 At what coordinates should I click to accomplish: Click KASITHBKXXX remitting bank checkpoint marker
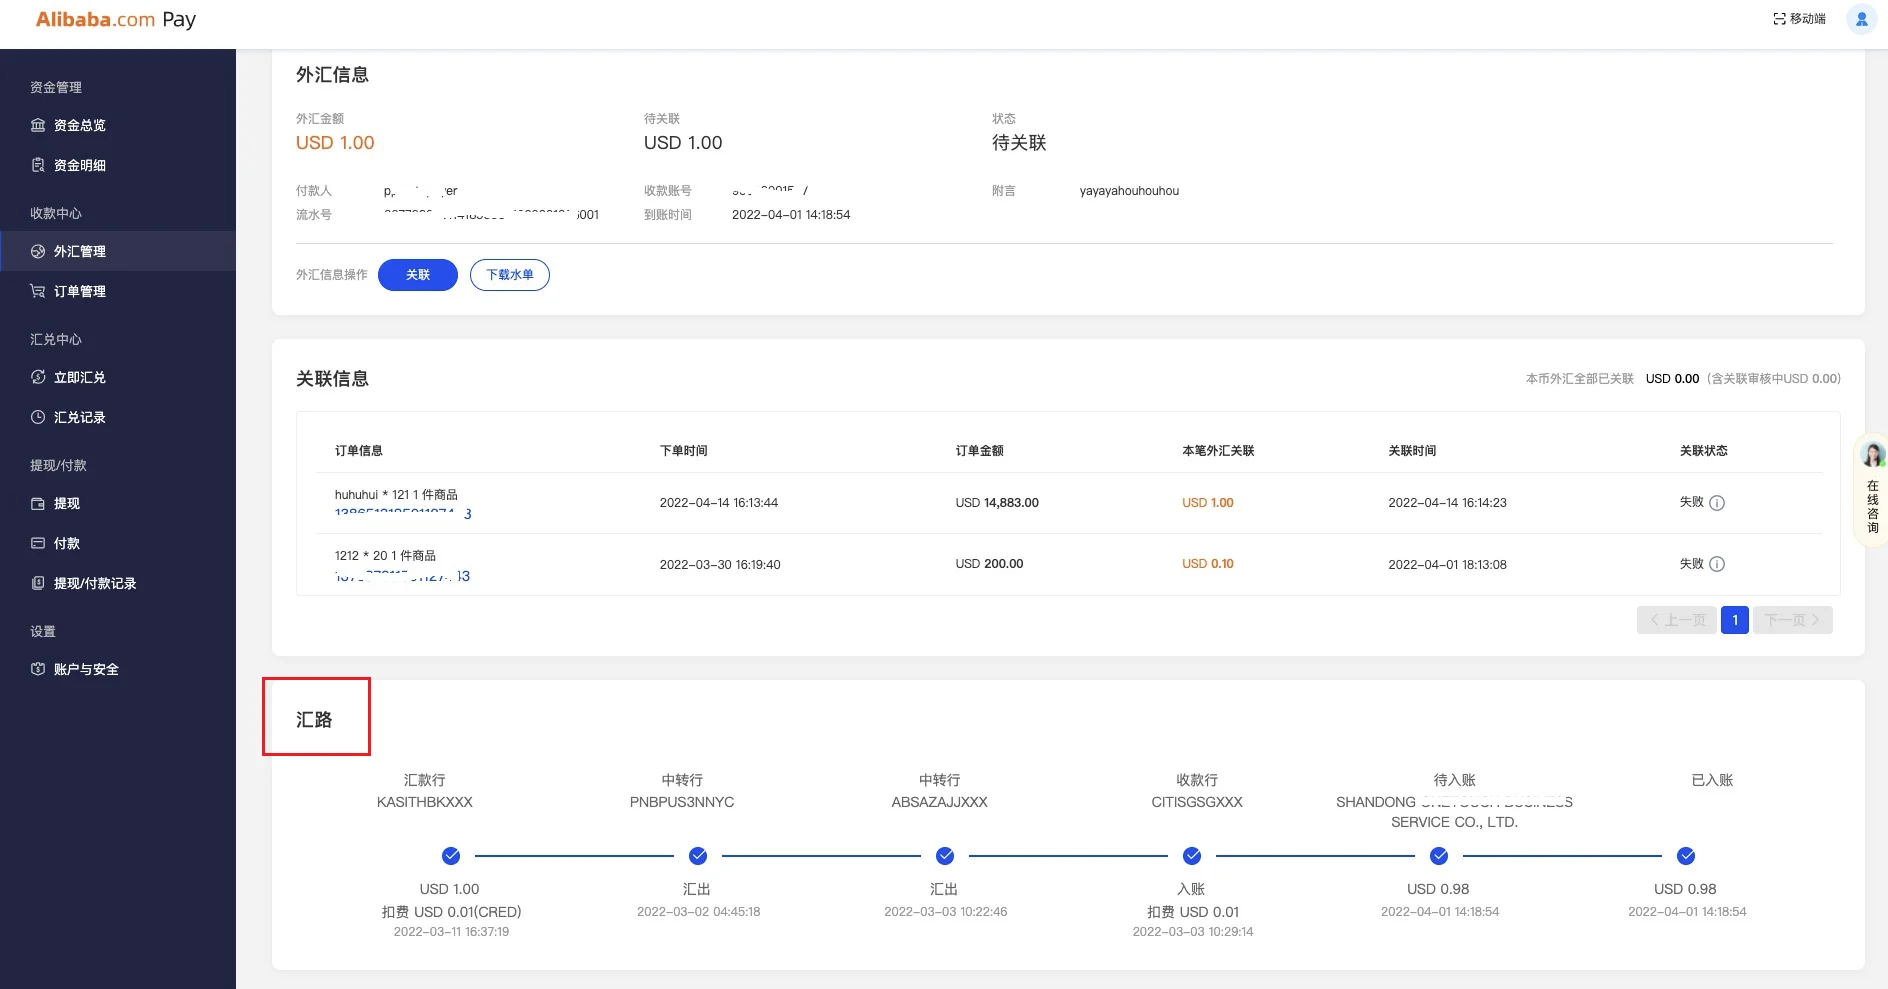pos(451,856)
